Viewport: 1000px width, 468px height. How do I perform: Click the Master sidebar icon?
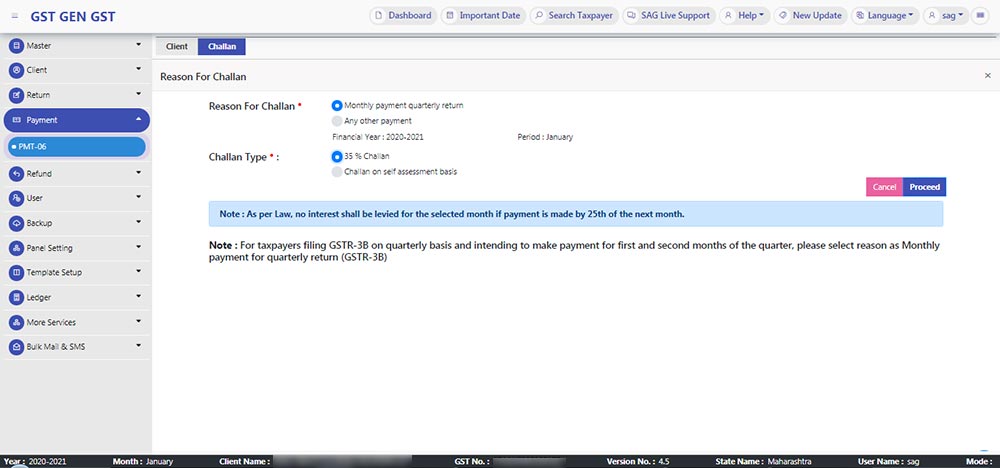(x=16, y=46)
